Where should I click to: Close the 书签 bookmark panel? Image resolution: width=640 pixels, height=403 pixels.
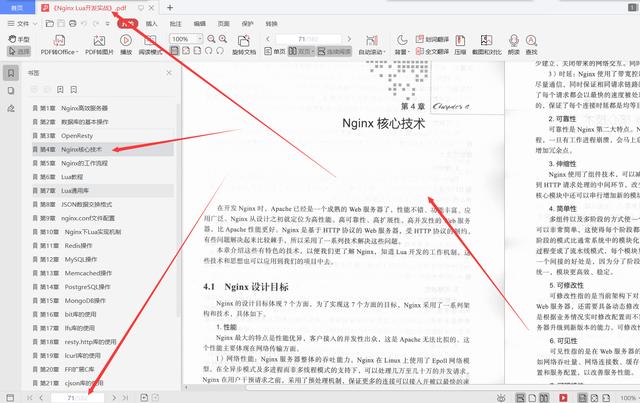169,73
